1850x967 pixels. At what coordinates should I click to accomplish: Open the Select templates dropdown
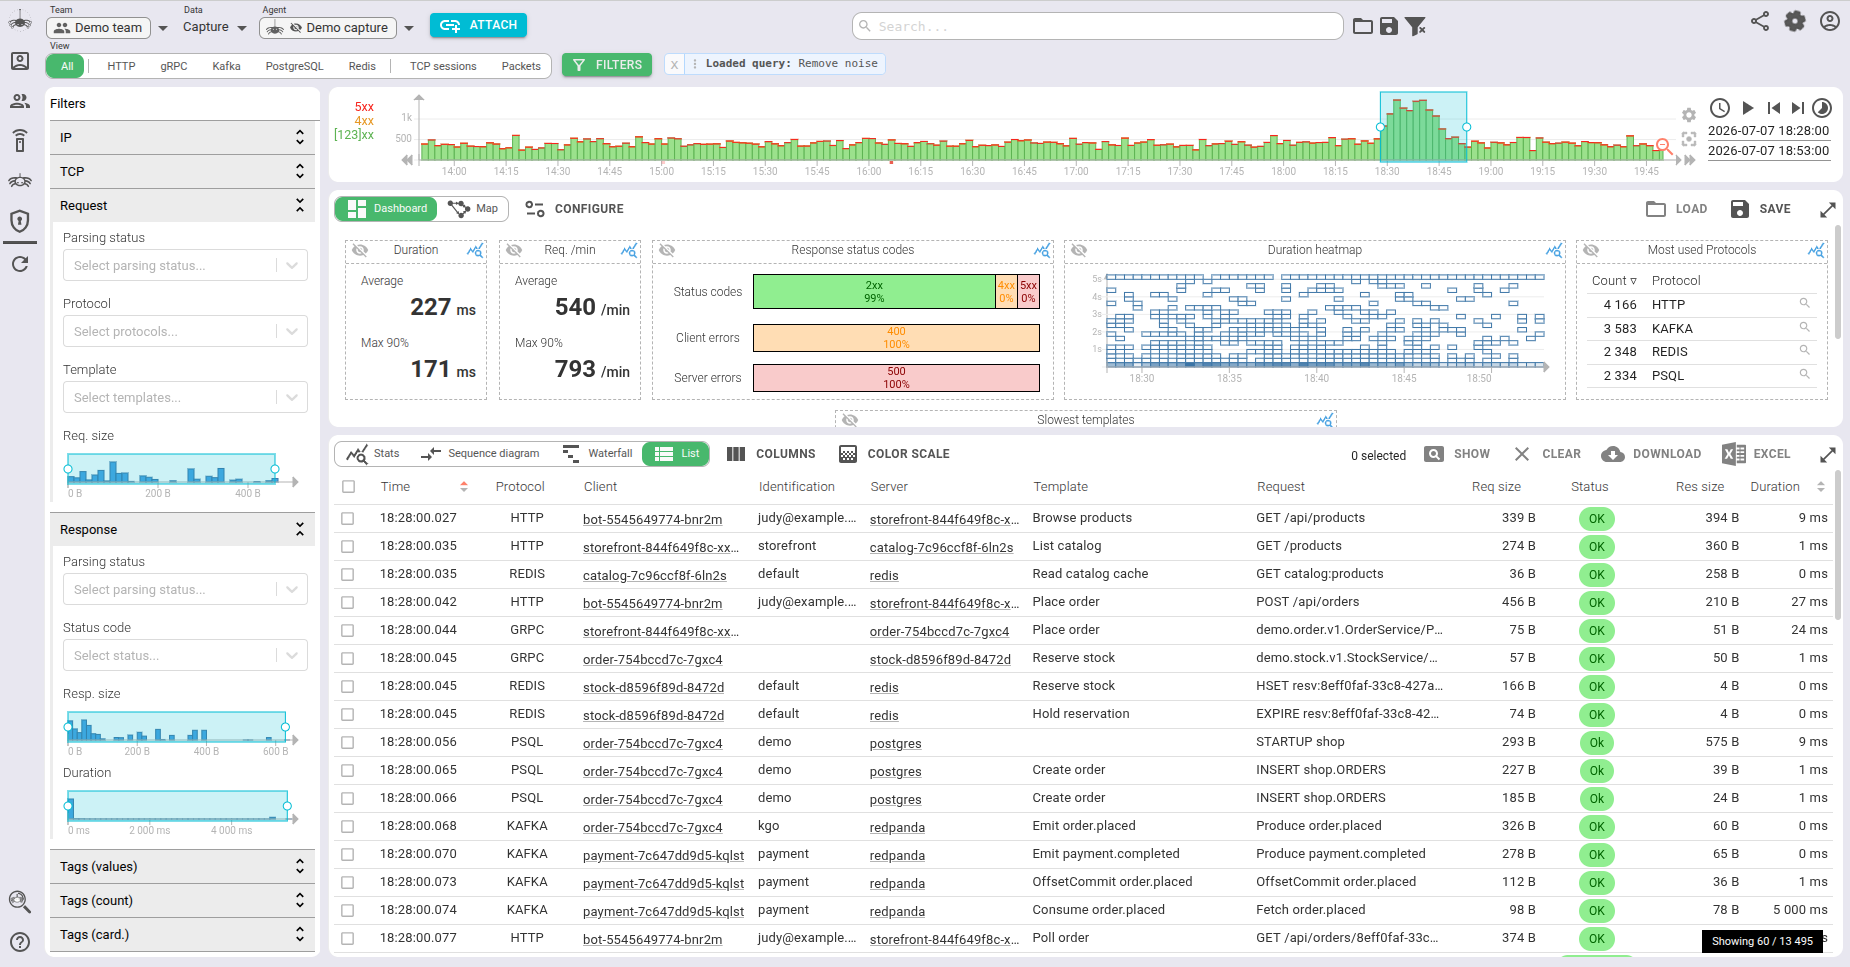[185, 398]
